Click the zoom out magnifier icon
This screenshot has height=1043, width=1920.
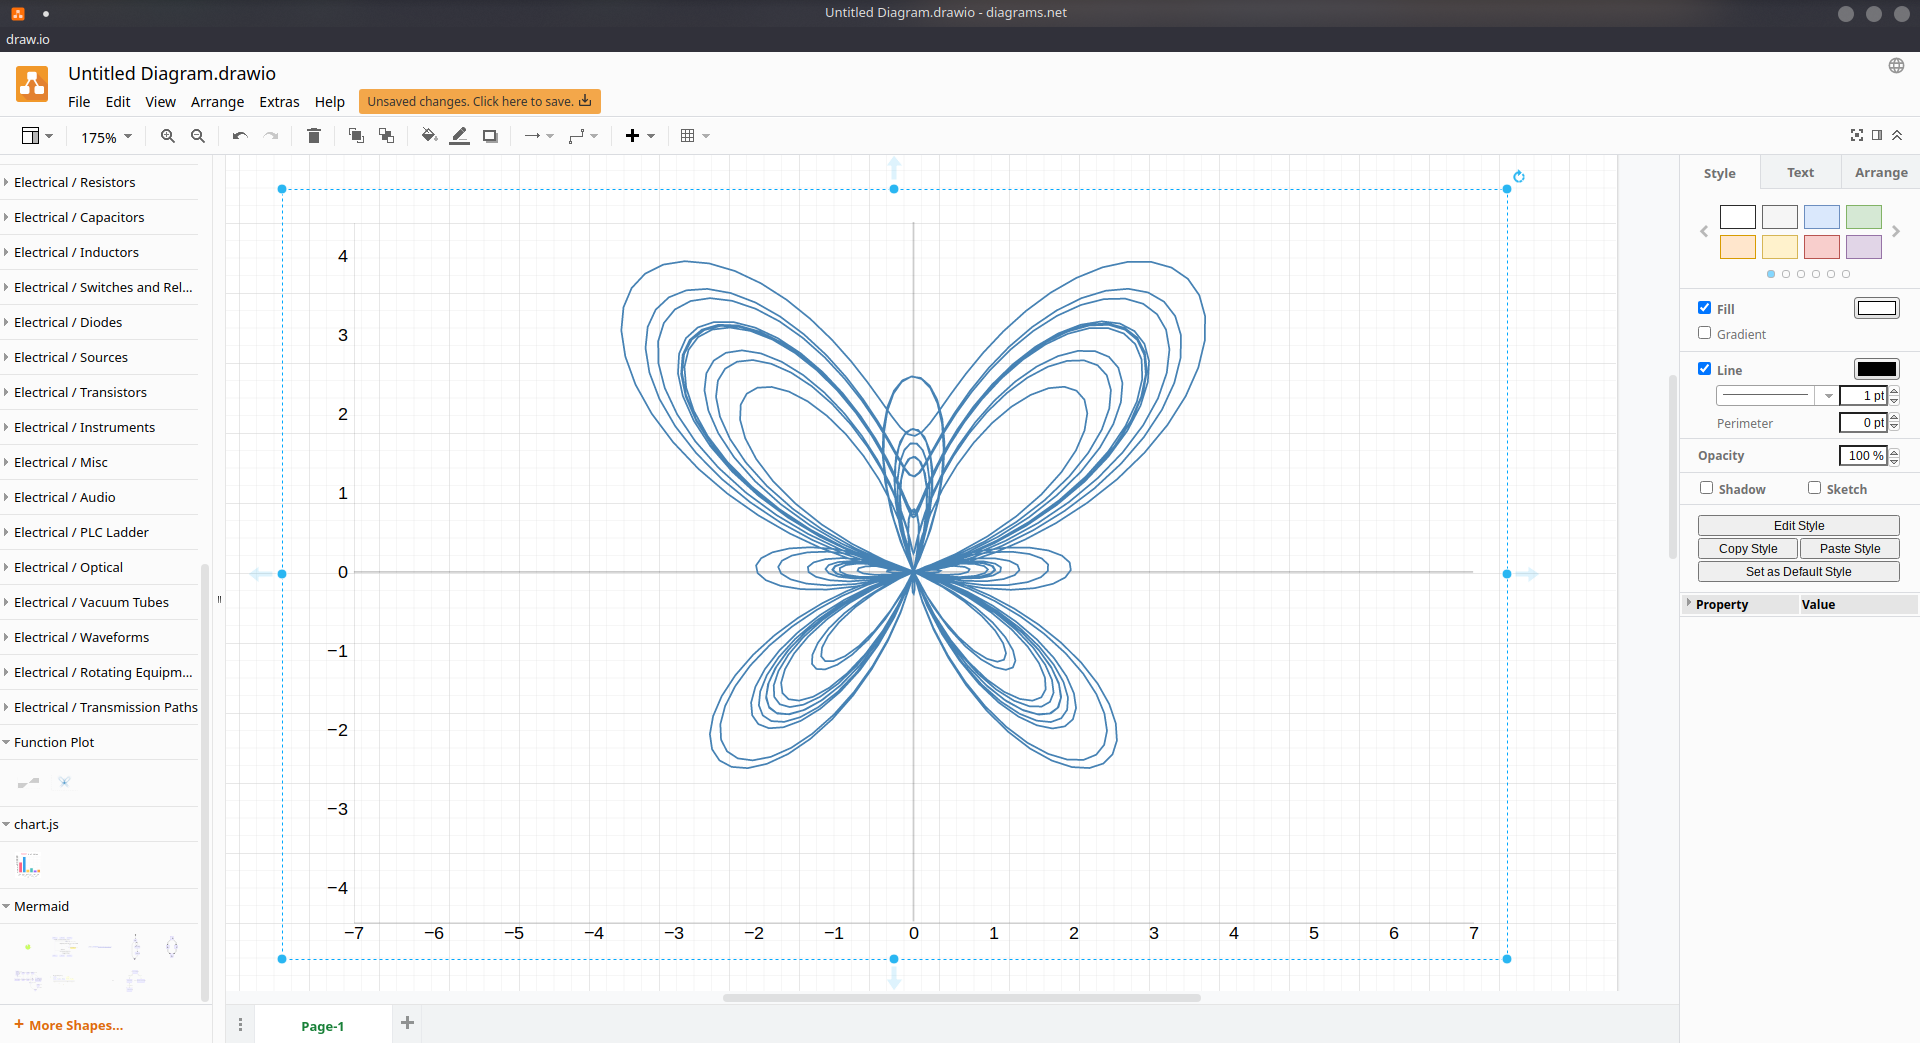click(x=198, y=136)
